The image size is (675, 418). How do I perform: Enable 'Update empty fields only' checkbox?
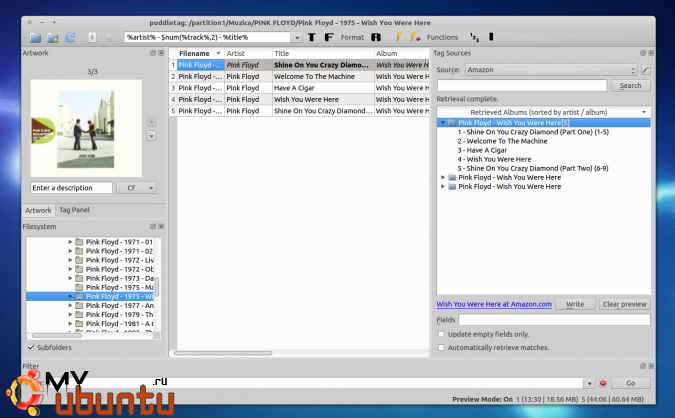441,333
